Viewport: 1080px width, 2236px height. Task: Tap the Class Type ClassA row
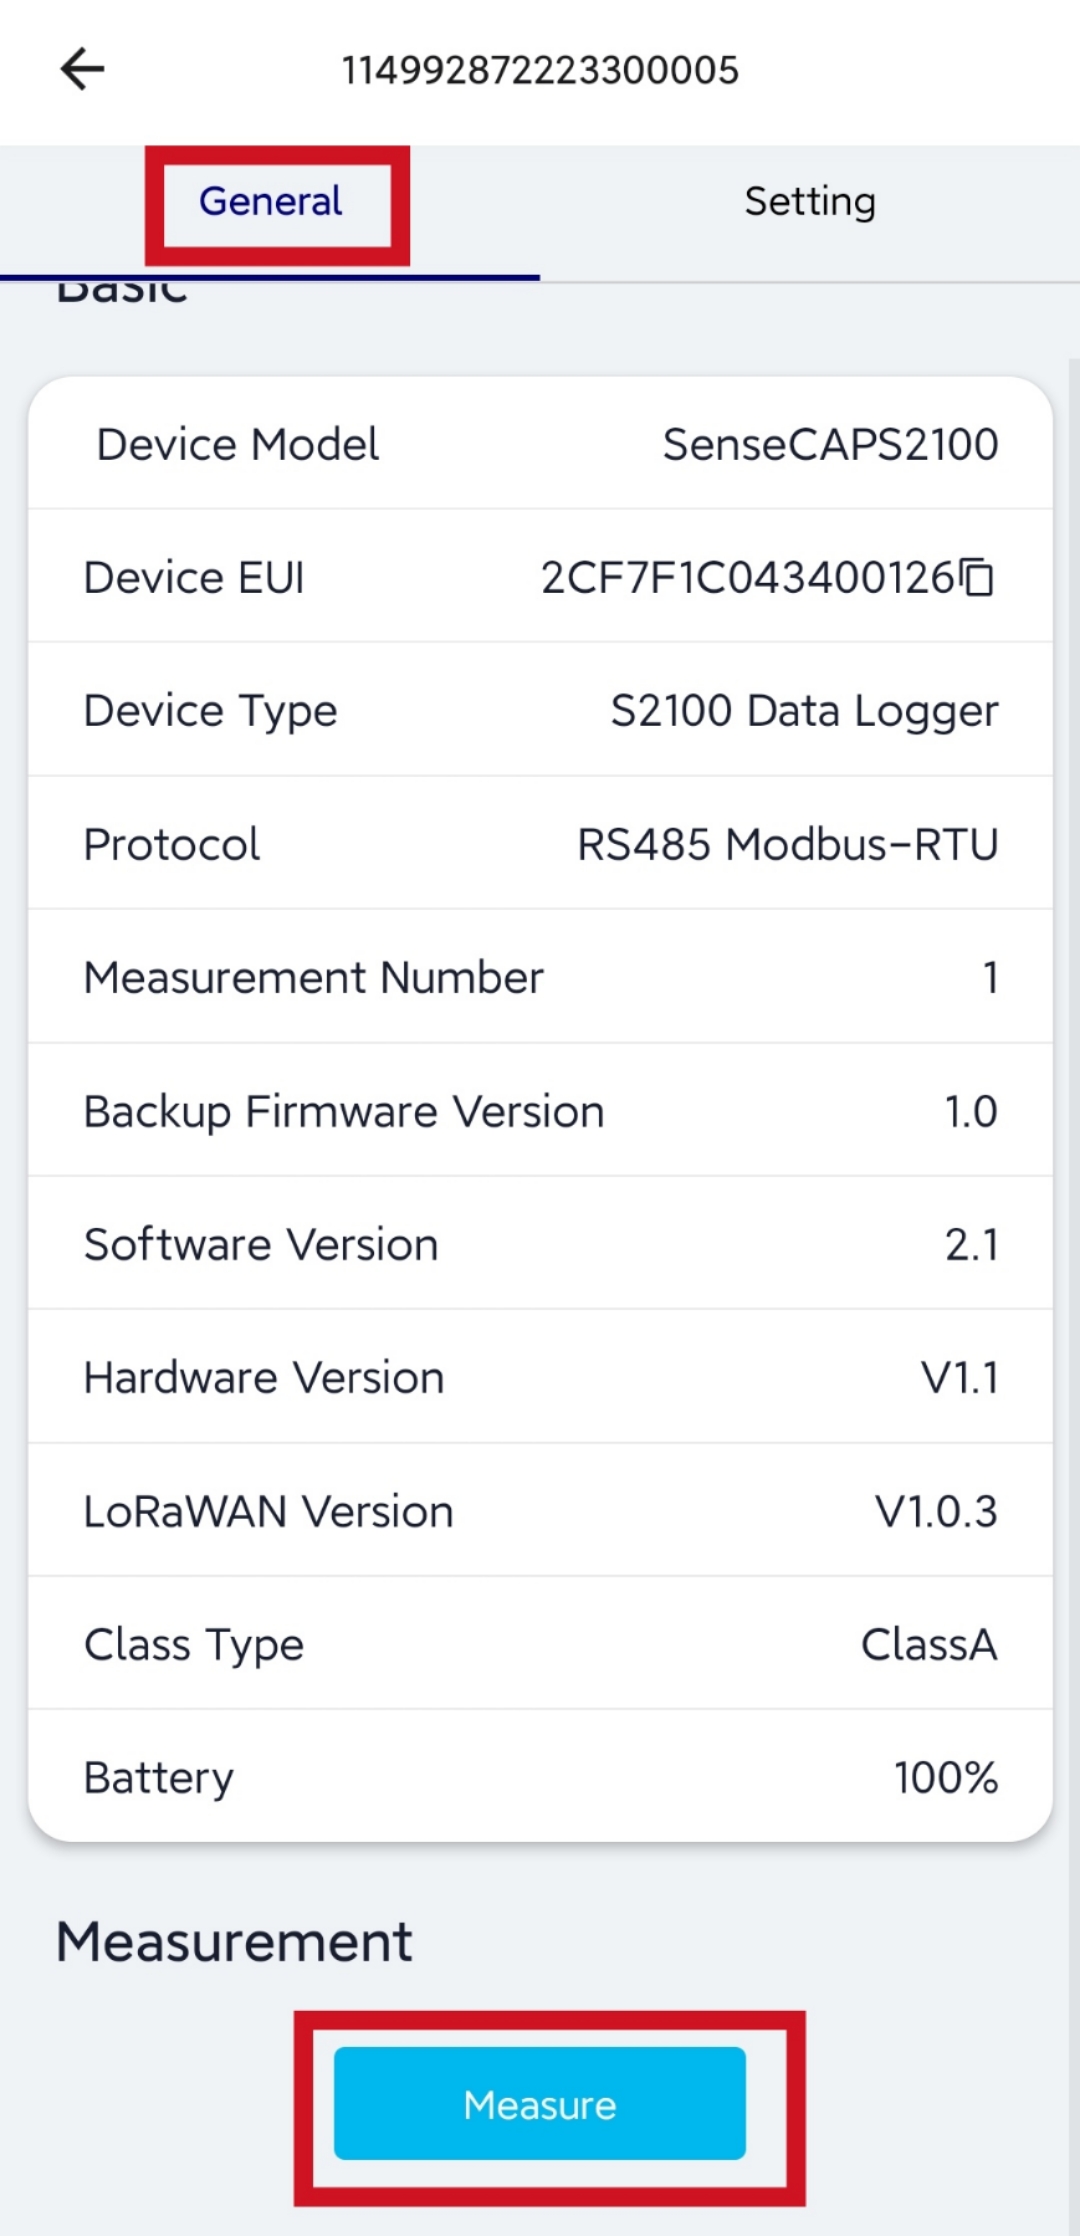pyautogui.click(x=540, y=1644)
